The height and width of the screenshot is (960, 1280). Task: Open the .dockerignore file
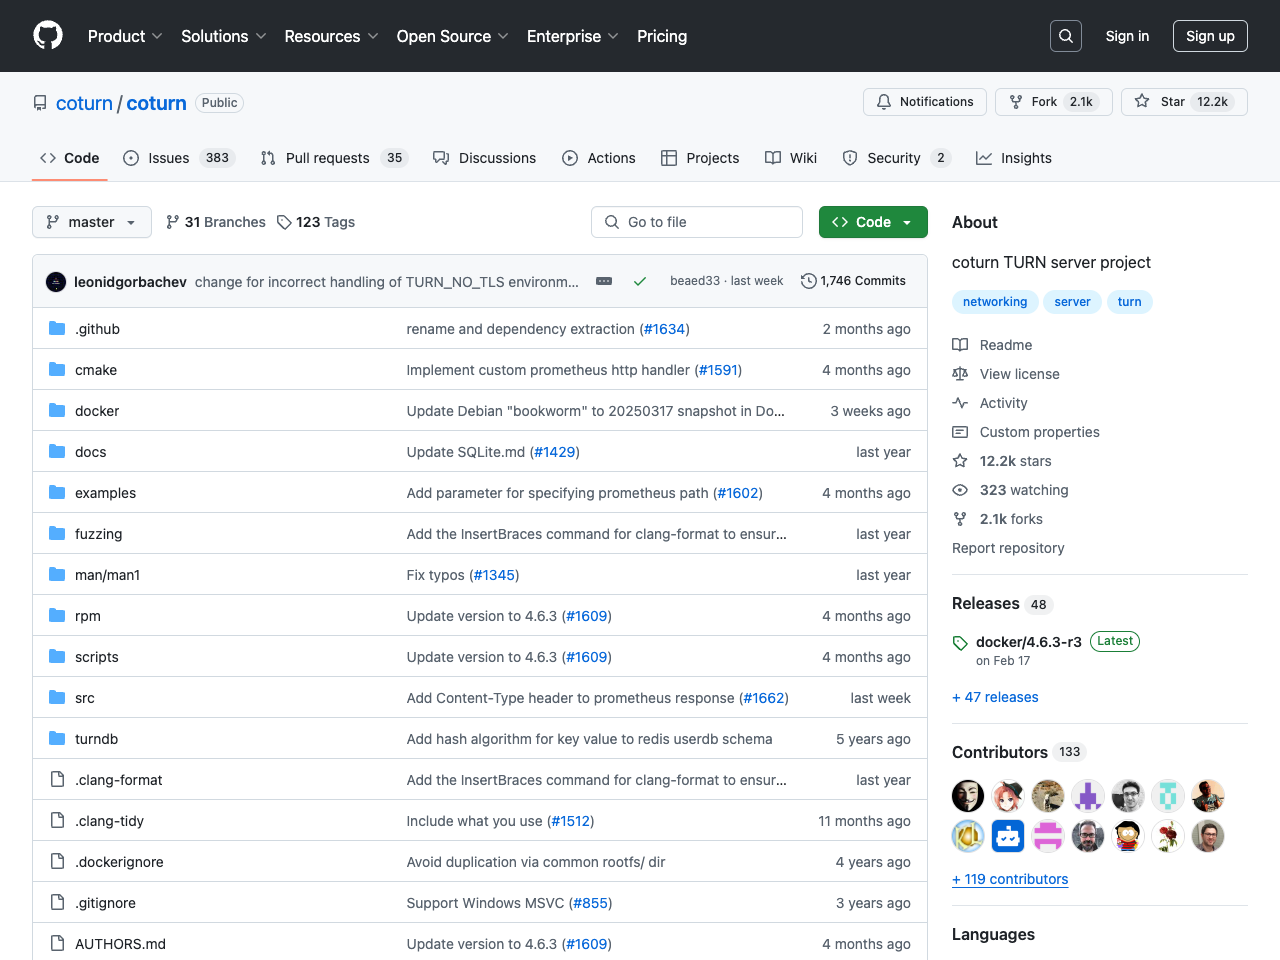click(x=119, y=862)
